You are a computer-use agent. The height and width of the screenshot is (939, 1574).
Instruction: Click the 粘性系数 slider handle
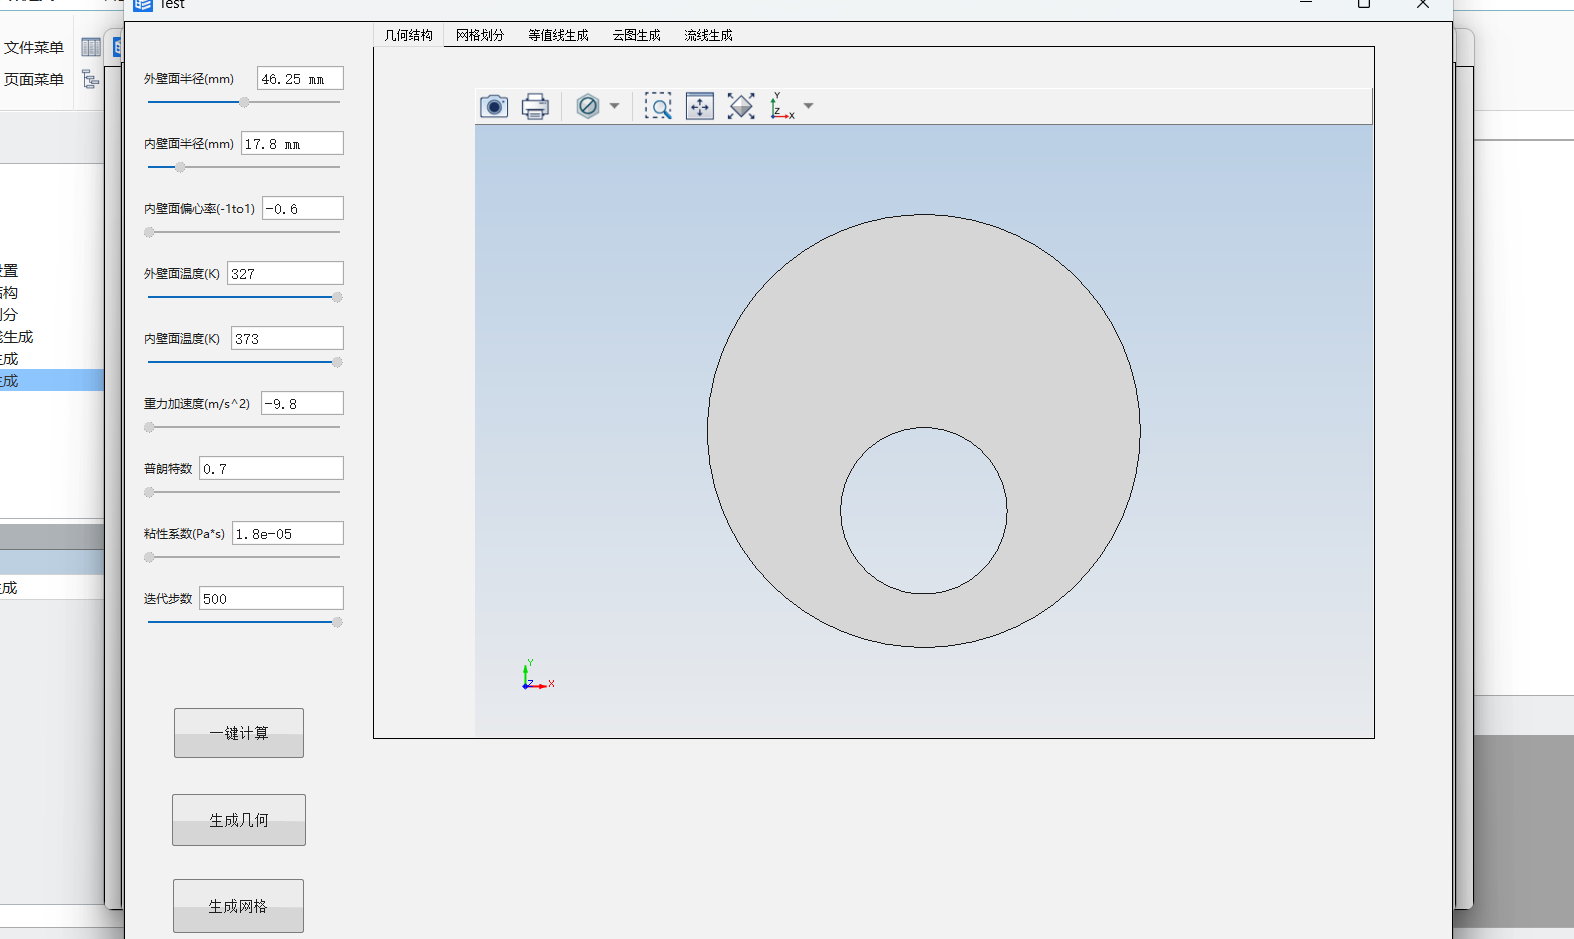click(149, 557)
